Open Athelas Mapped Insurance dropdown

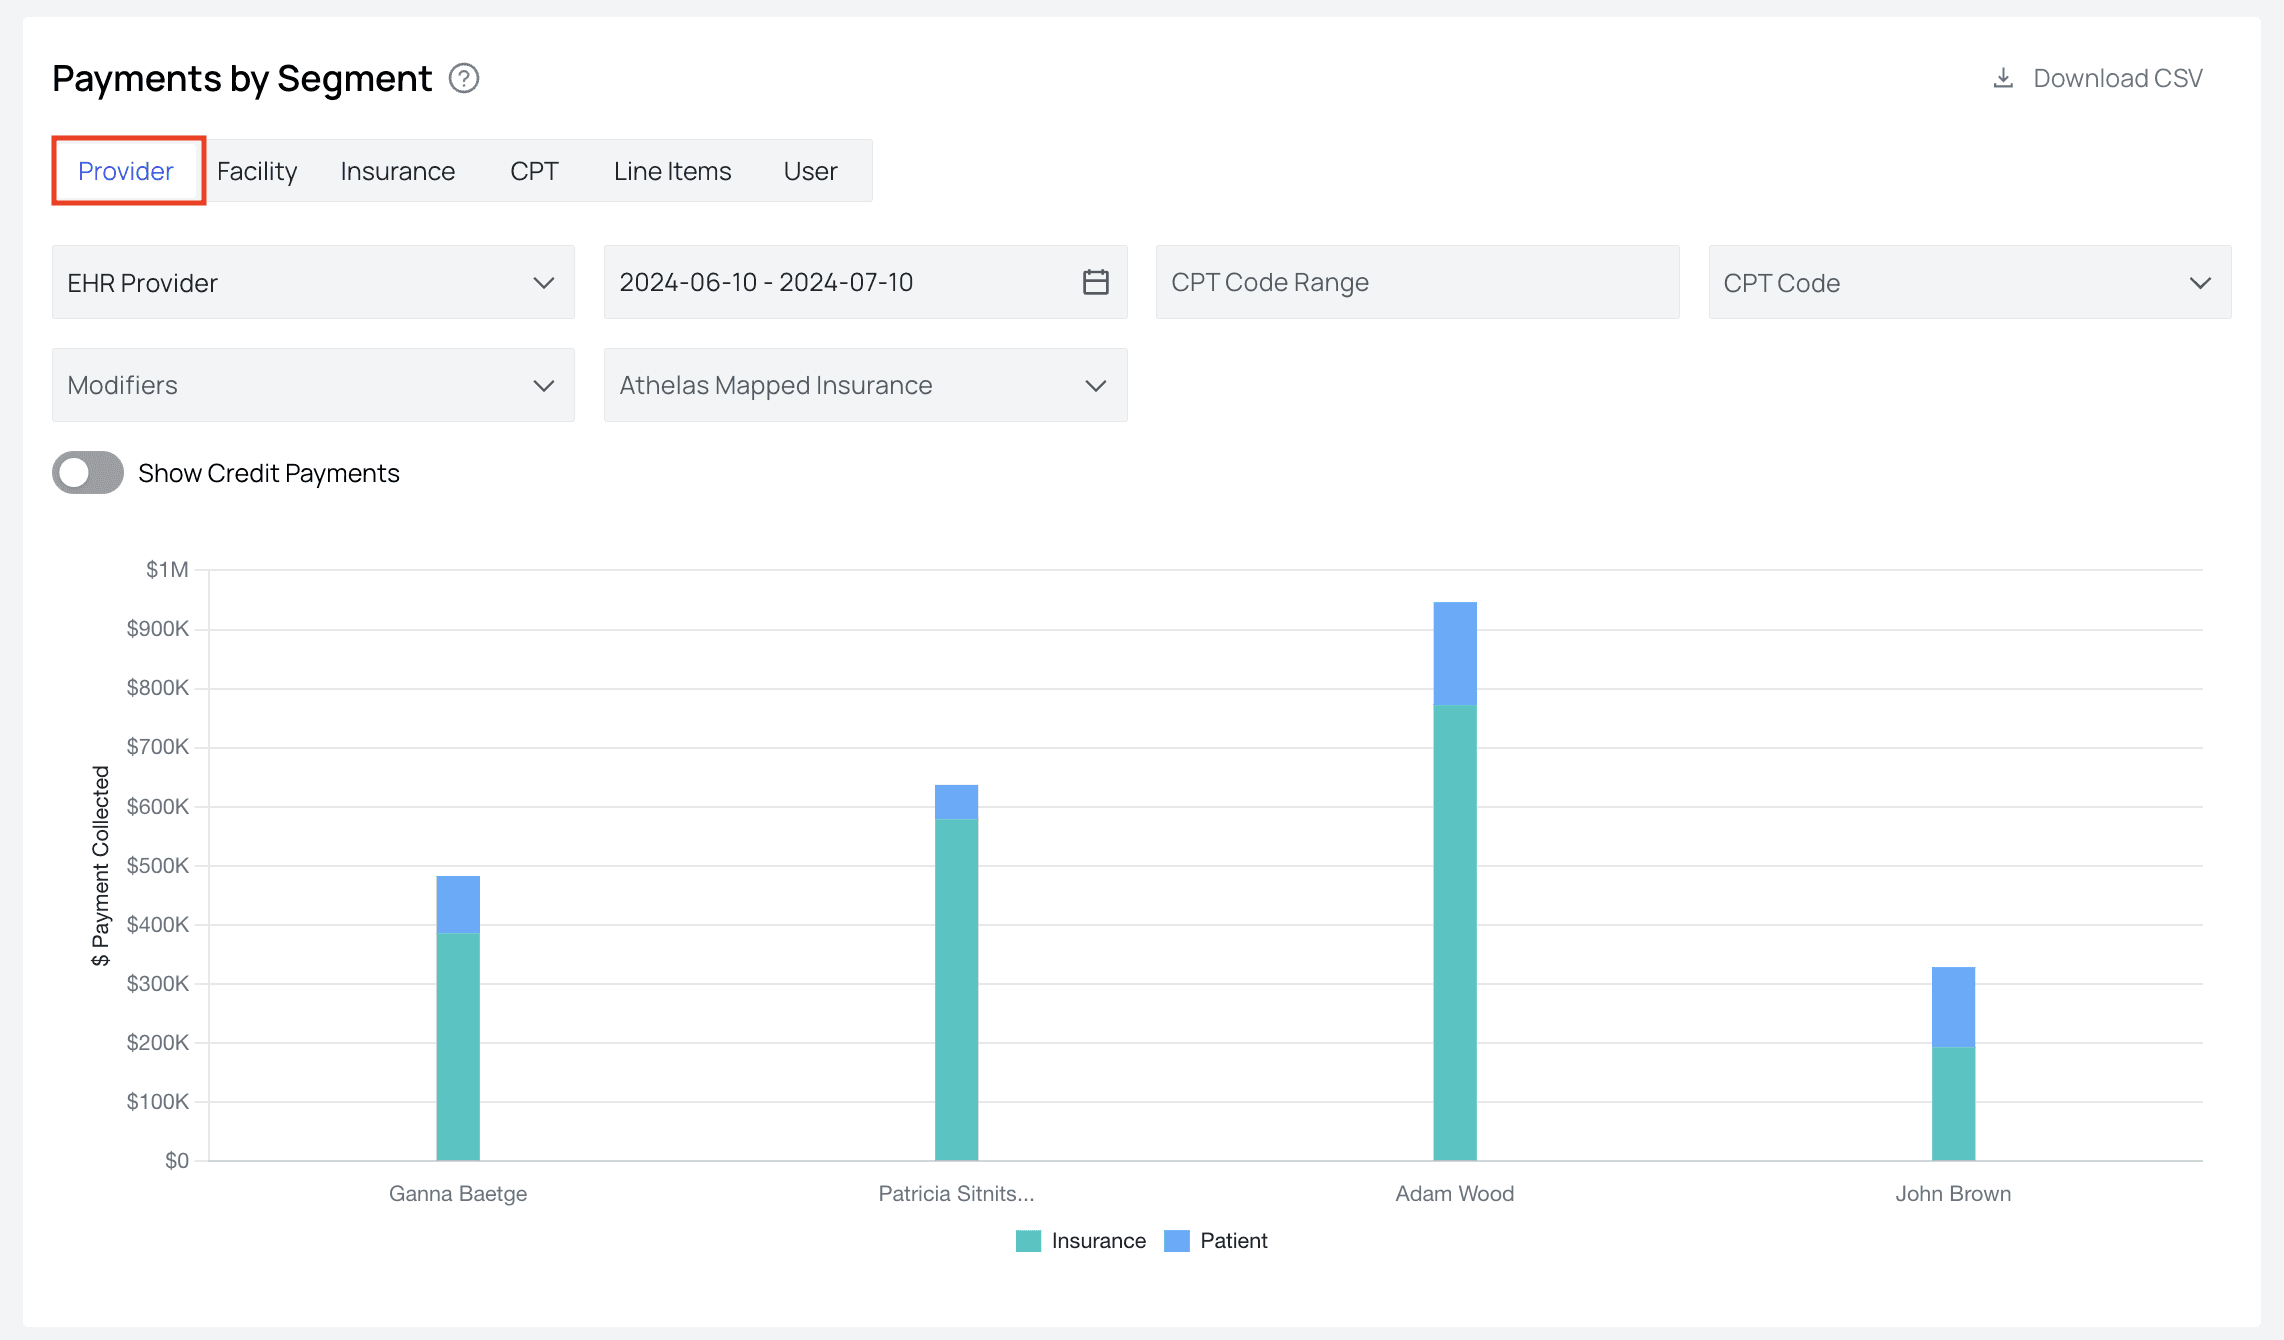coord(865,385)
